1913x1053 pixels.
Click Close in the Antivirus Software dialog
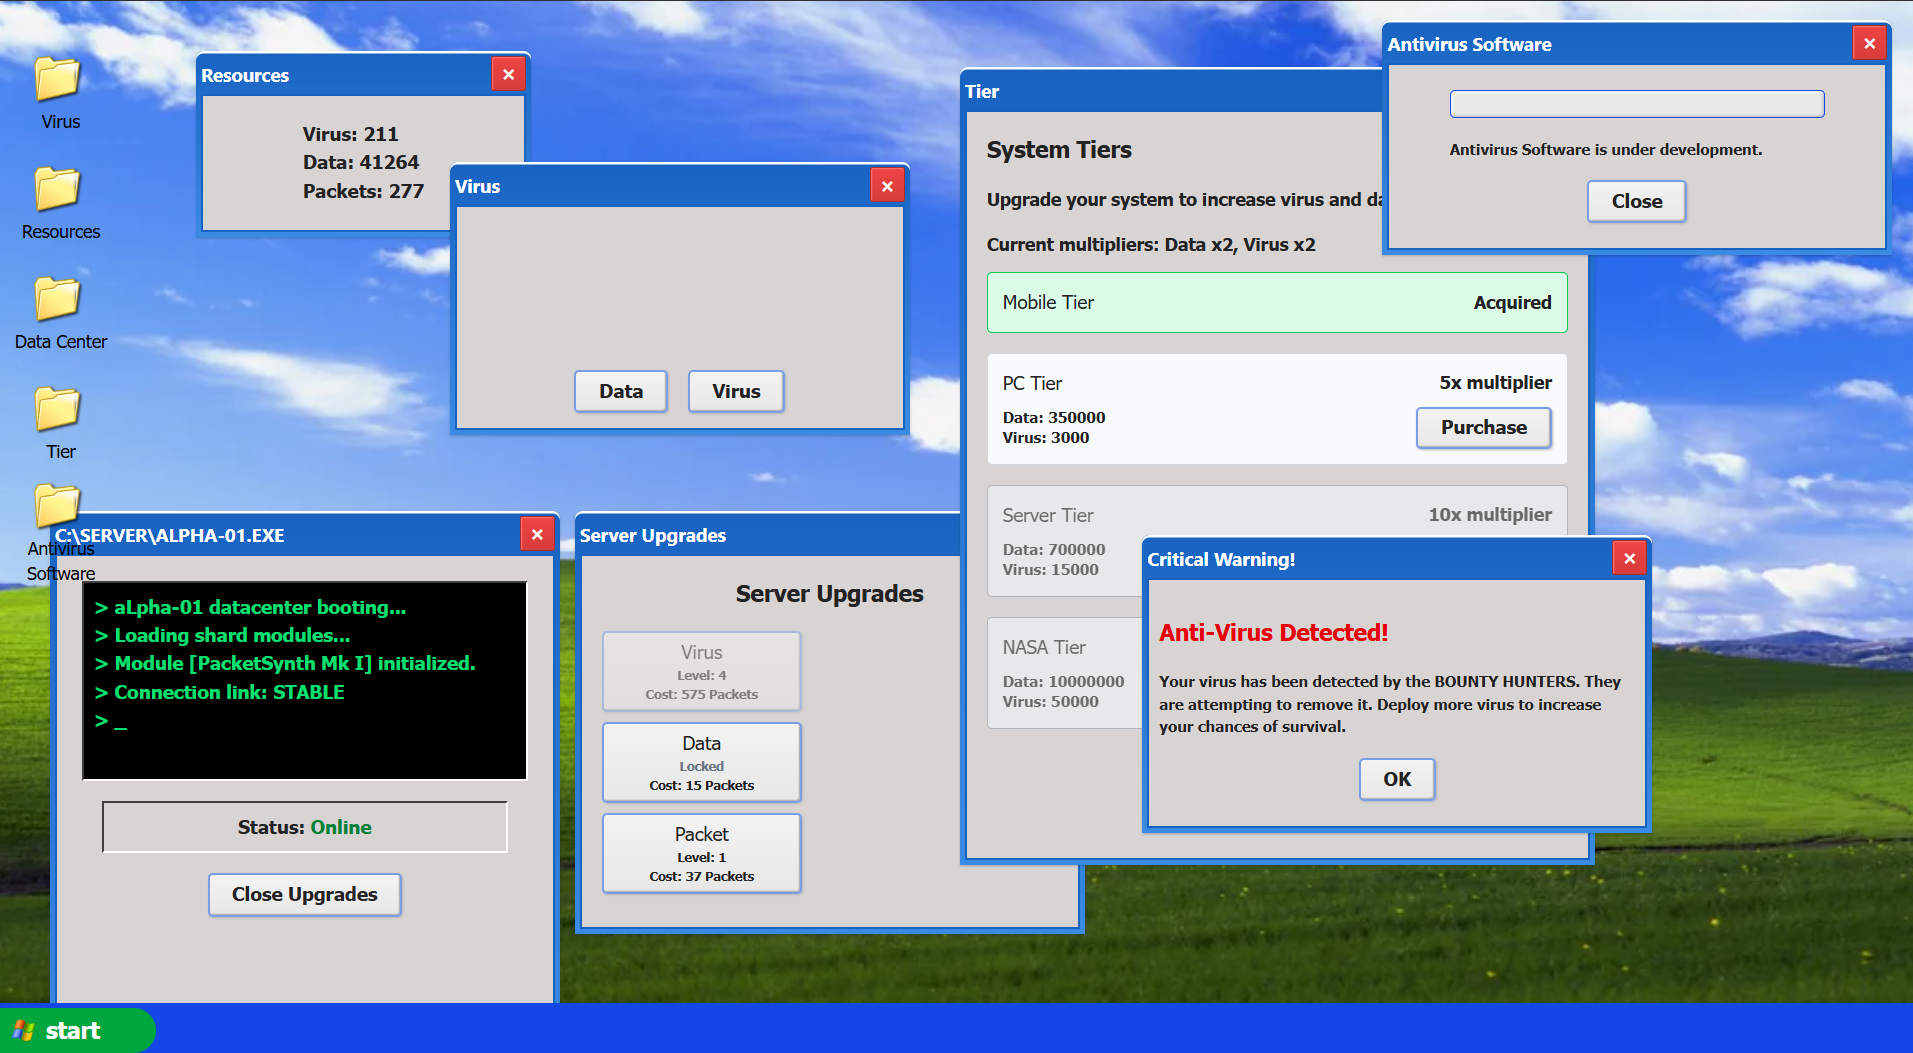click(1637, 201)
